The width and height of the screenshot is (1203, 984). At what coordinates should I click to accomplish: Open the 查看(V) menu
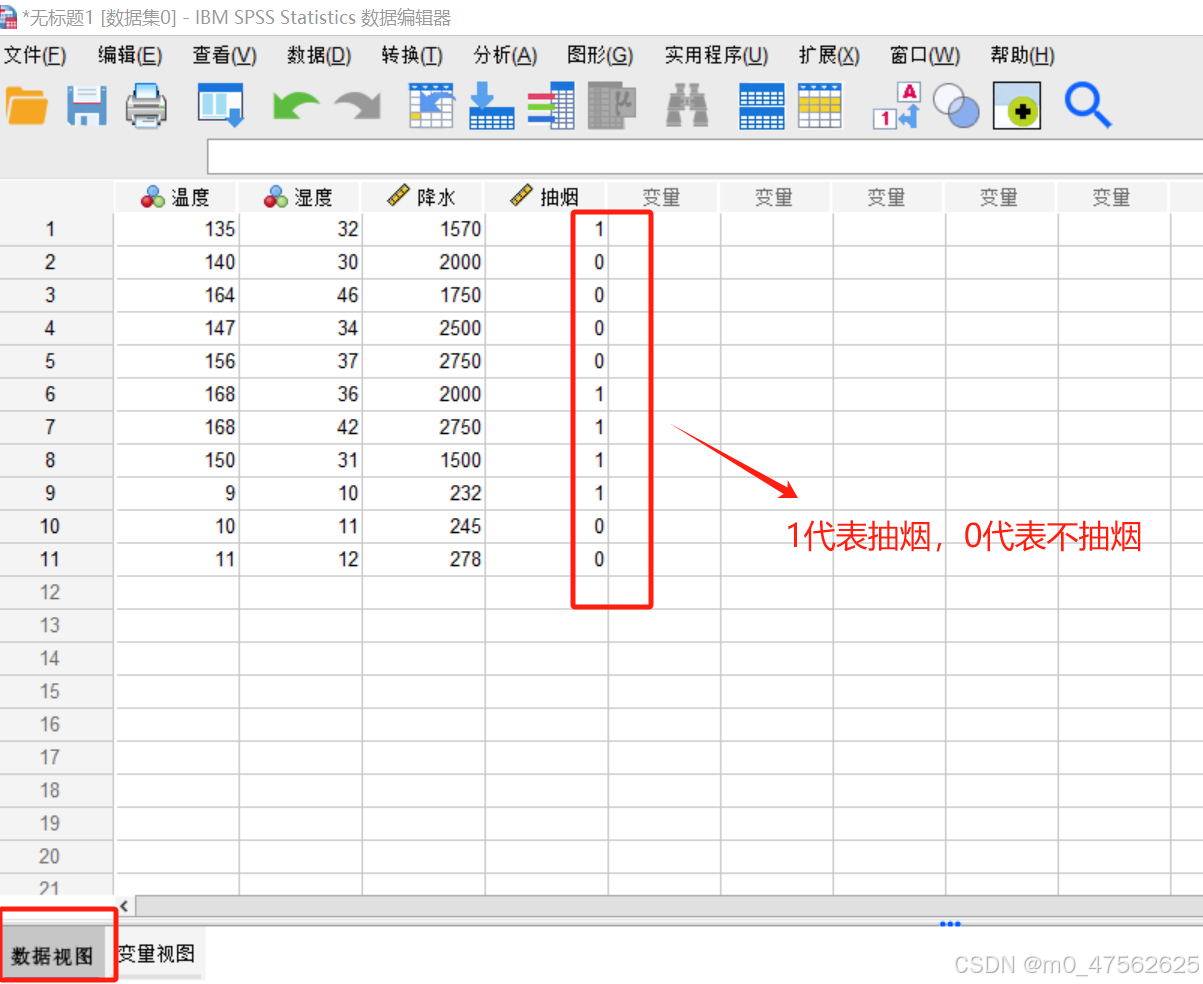(x=224, y=55)
